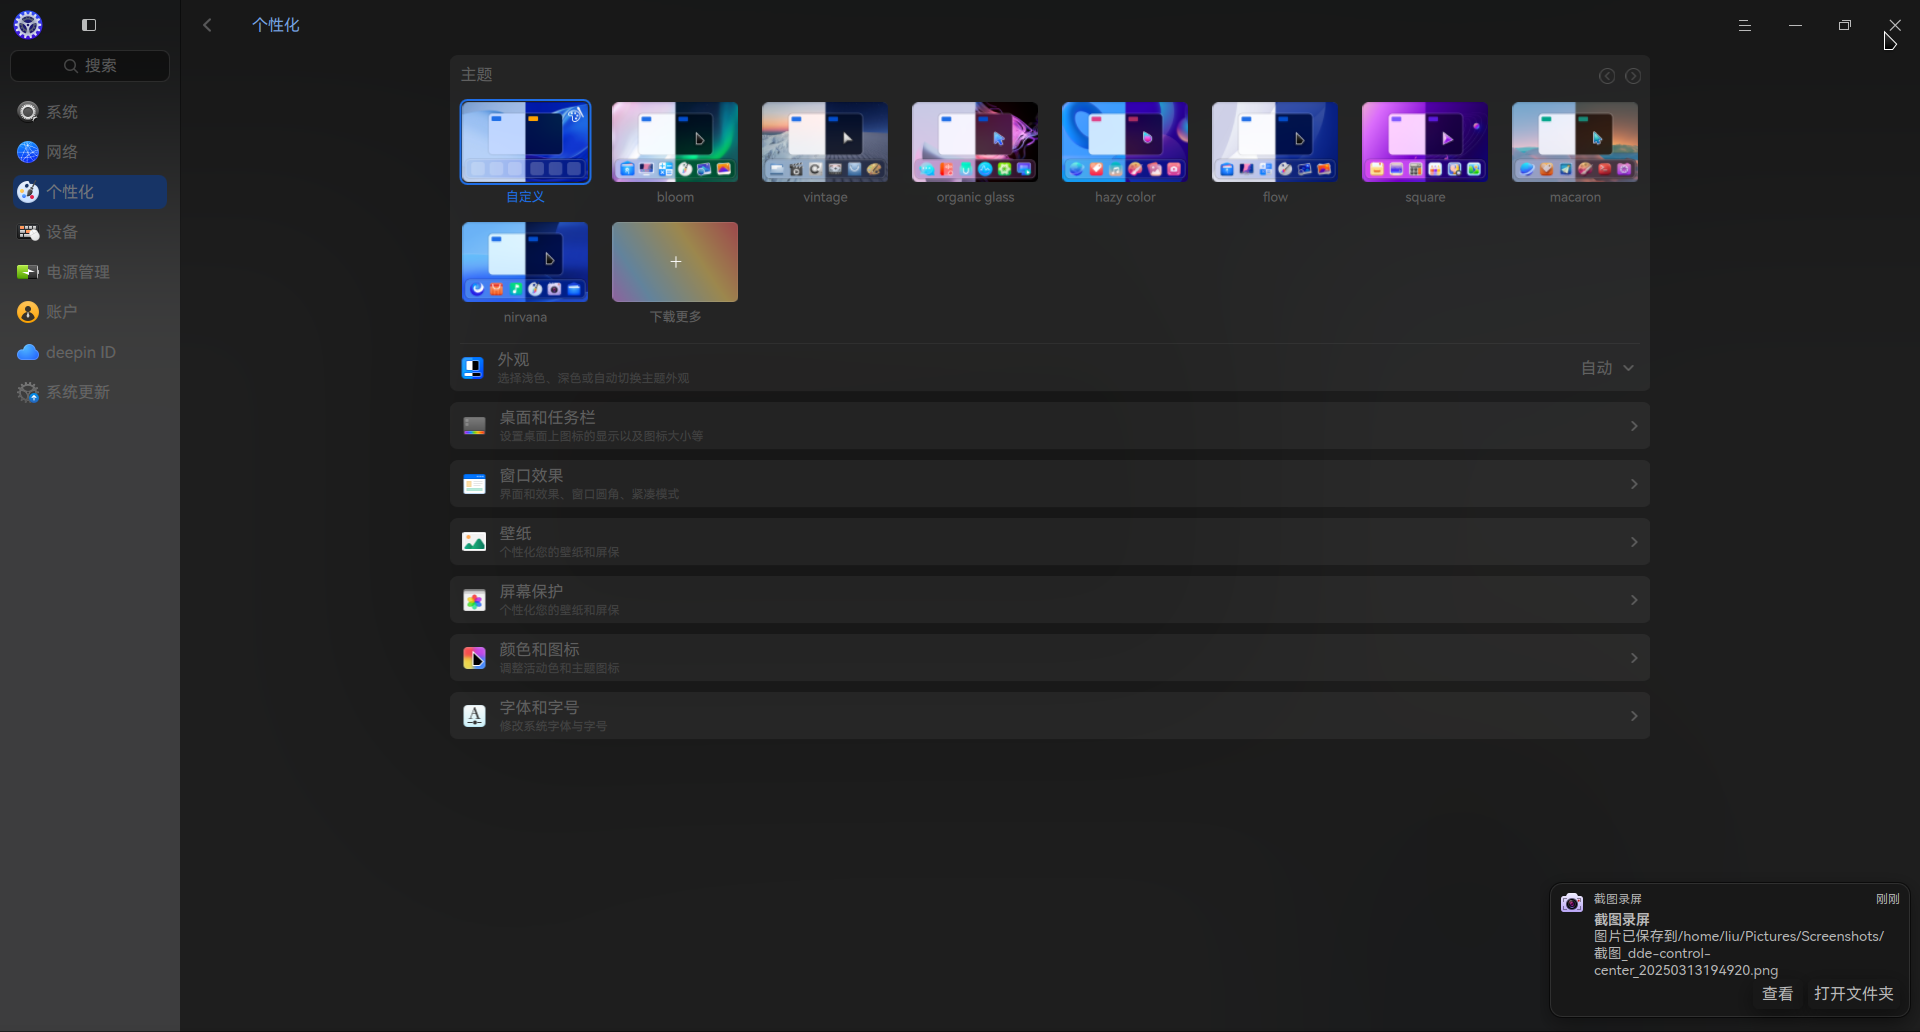Expand the 字体和字号 settings row
This screenshot has width=1920, height=1032.
point(1050,716)
